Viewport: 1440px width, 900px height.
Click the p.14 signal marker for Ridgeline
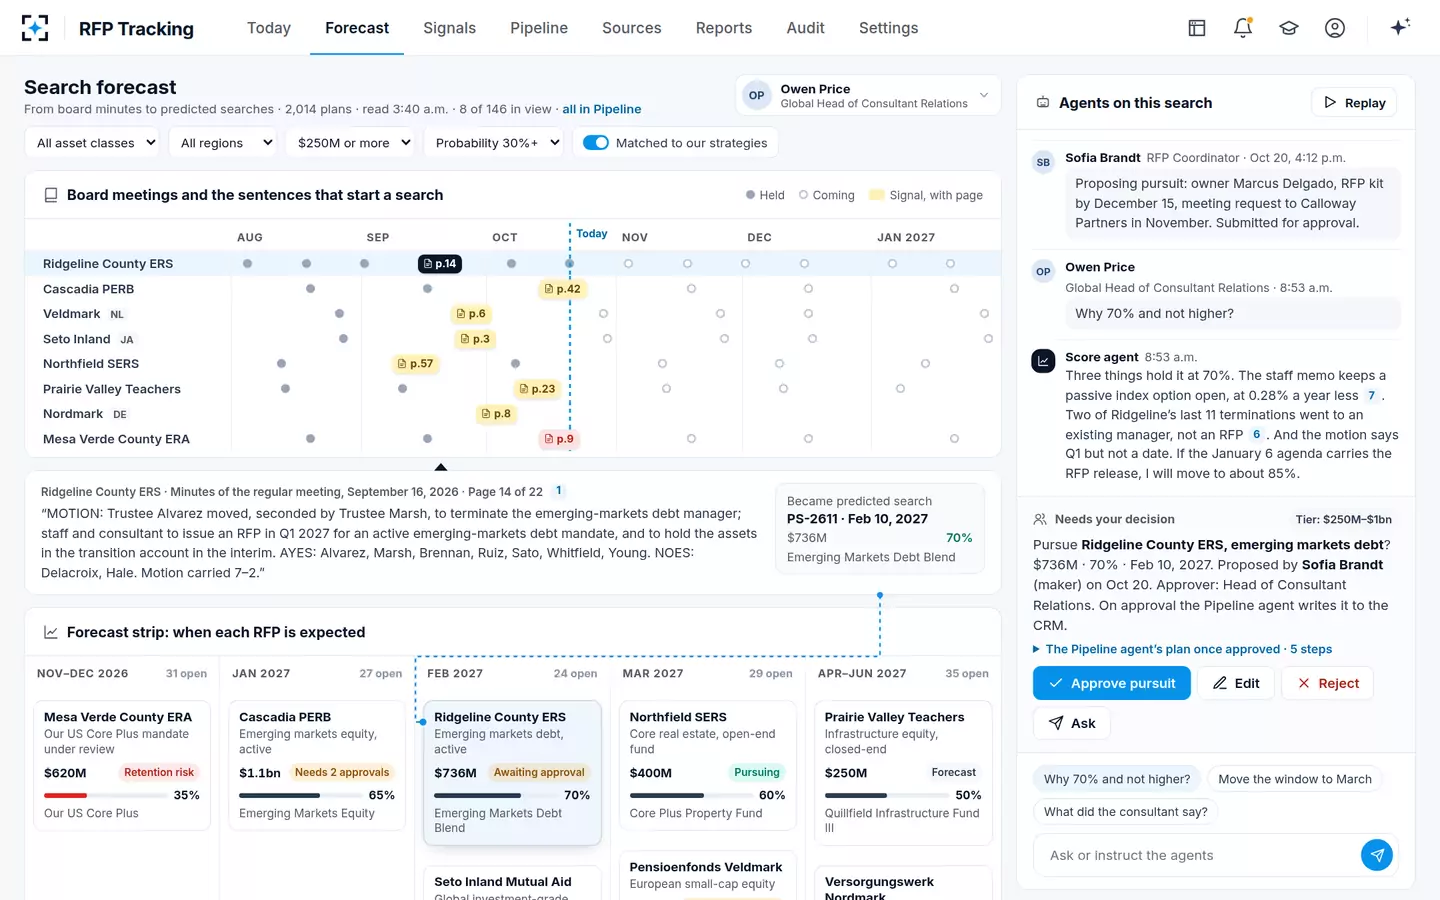coord(440,264)
